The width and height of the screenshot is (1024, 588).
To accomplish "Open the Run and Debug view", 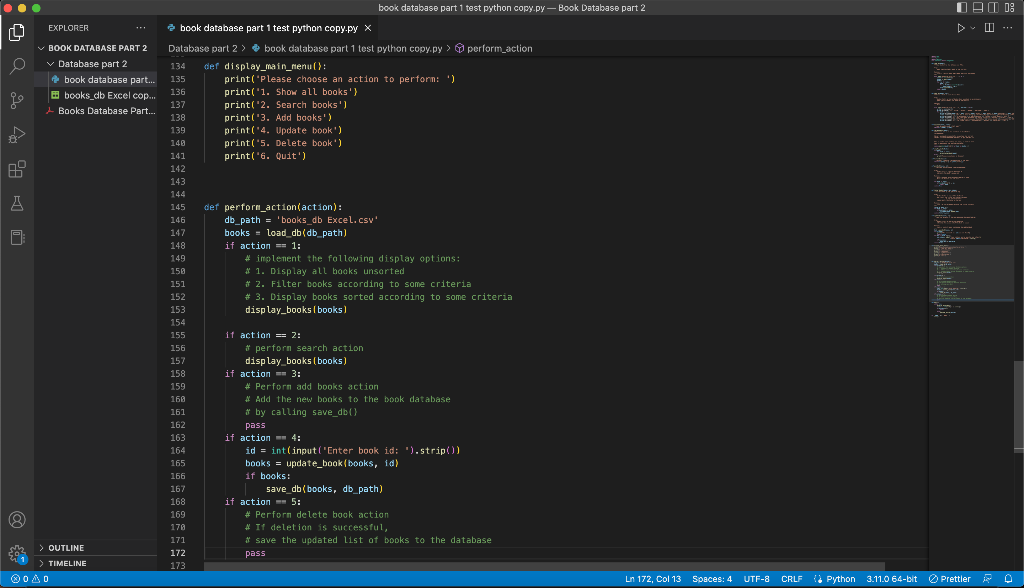I will 17,135.
